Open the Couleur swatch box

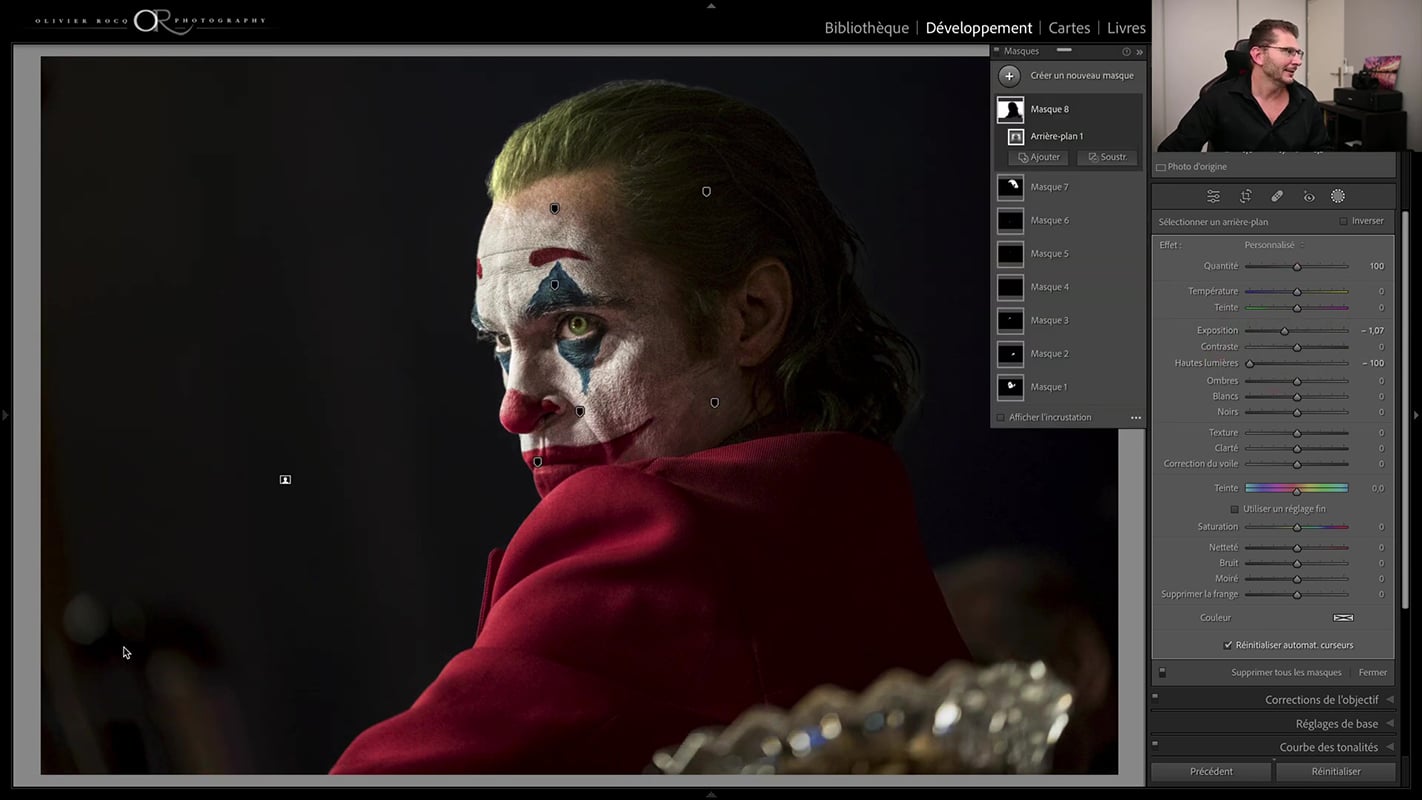pos(1343,618)
